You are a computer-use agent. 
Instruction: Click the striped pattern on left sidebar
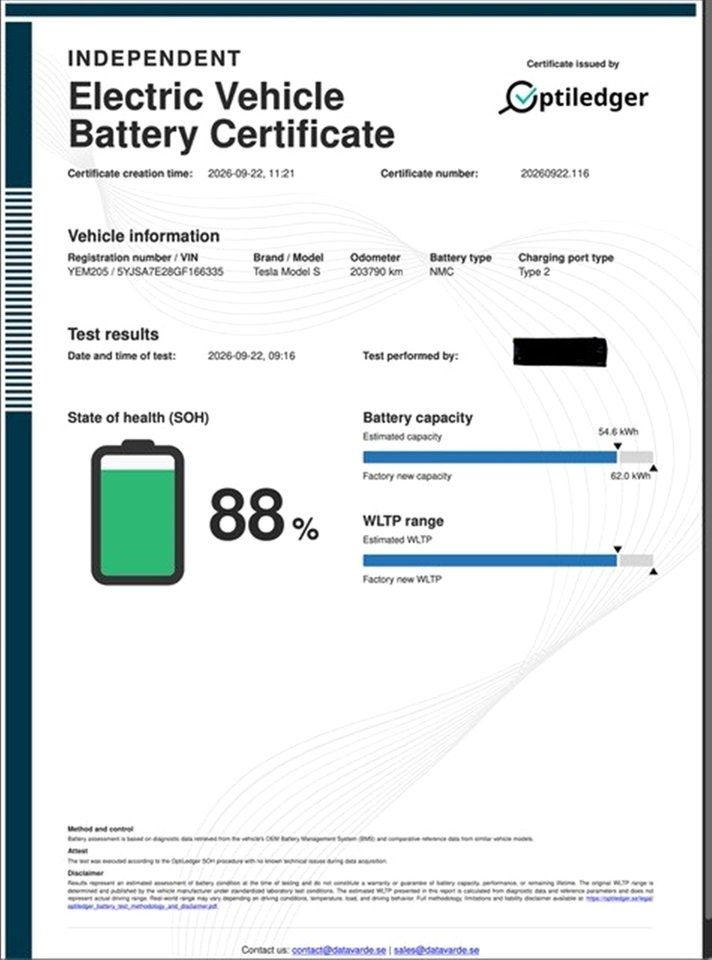point(18,300)
